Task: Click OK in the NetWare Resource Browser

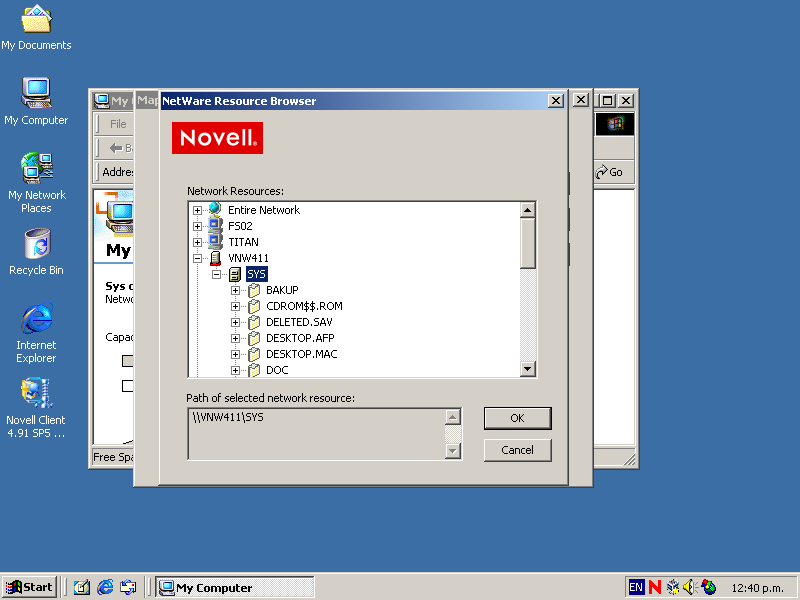Action: [517, 418]
